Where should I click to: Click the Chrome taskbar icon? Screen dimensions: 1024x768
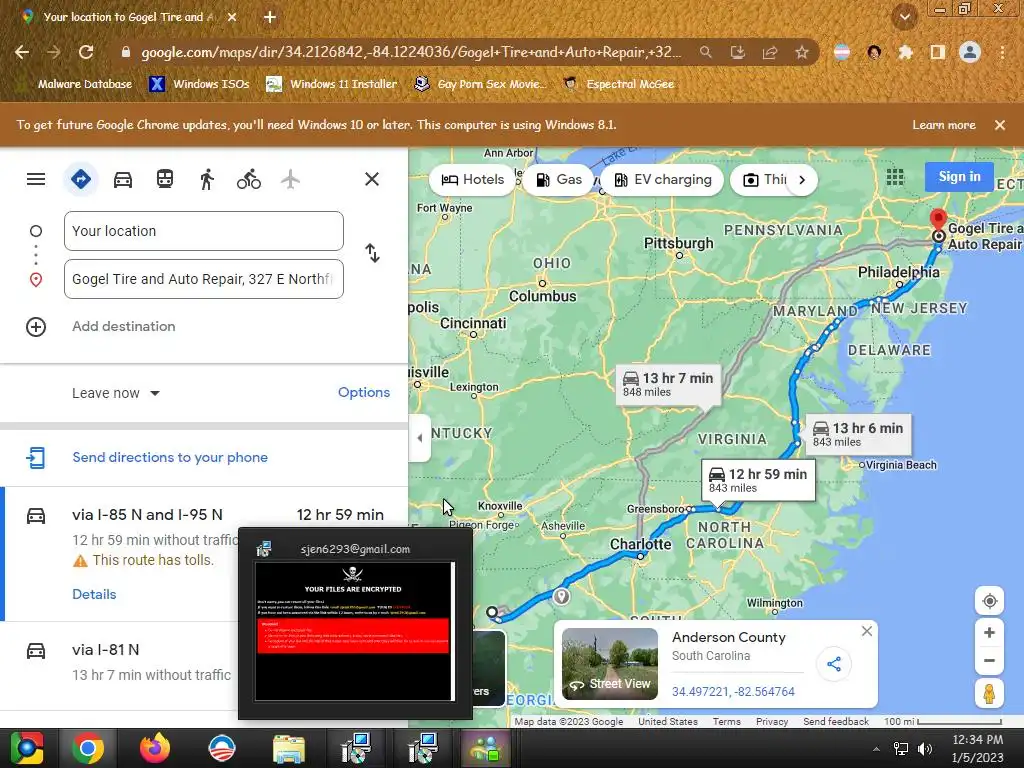88,748
